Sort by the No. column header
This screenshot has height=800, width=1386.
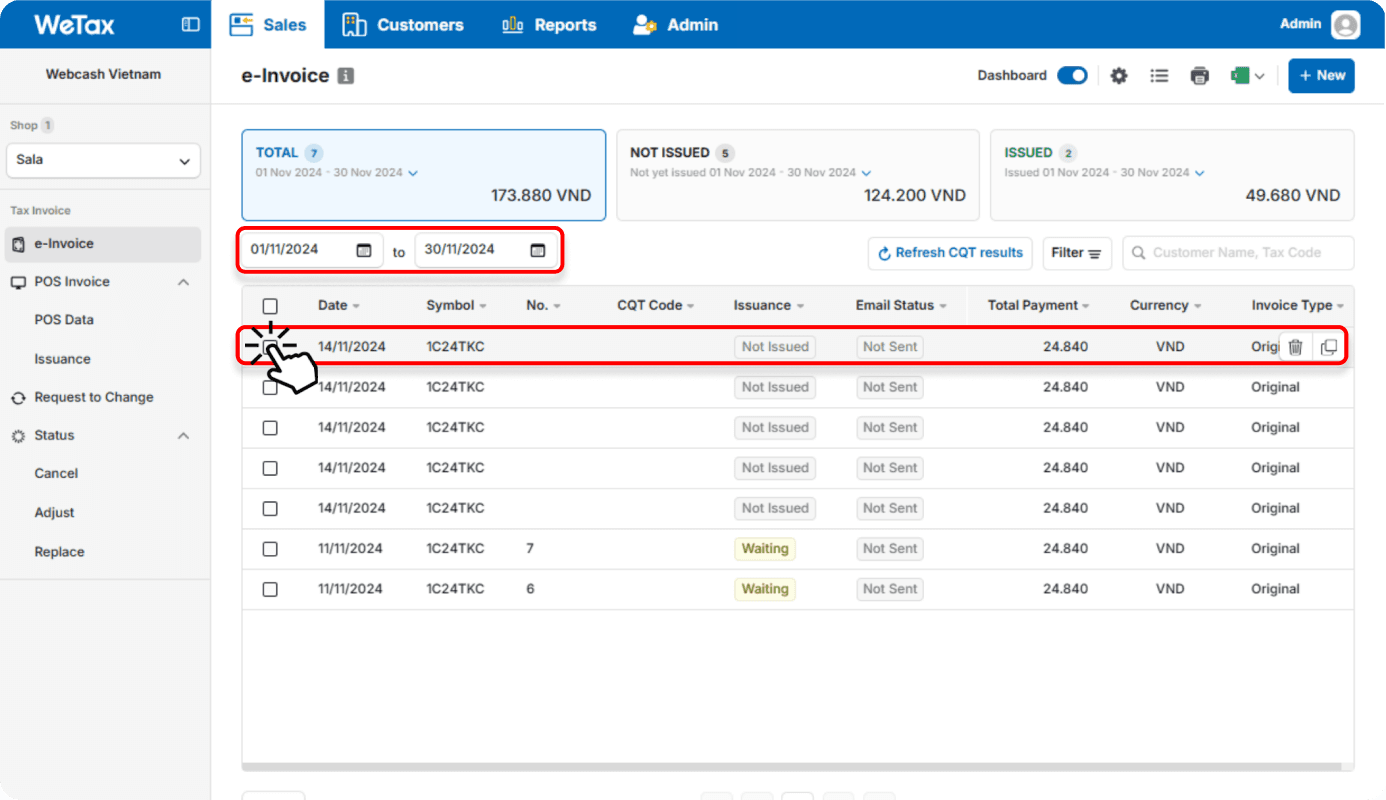point(543,306)
